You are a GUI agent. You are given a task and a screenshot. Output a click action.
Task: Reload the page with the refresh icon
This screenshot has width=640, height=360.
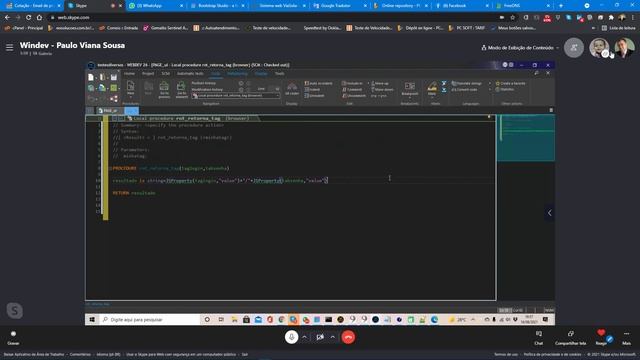(x=29, y=18)
